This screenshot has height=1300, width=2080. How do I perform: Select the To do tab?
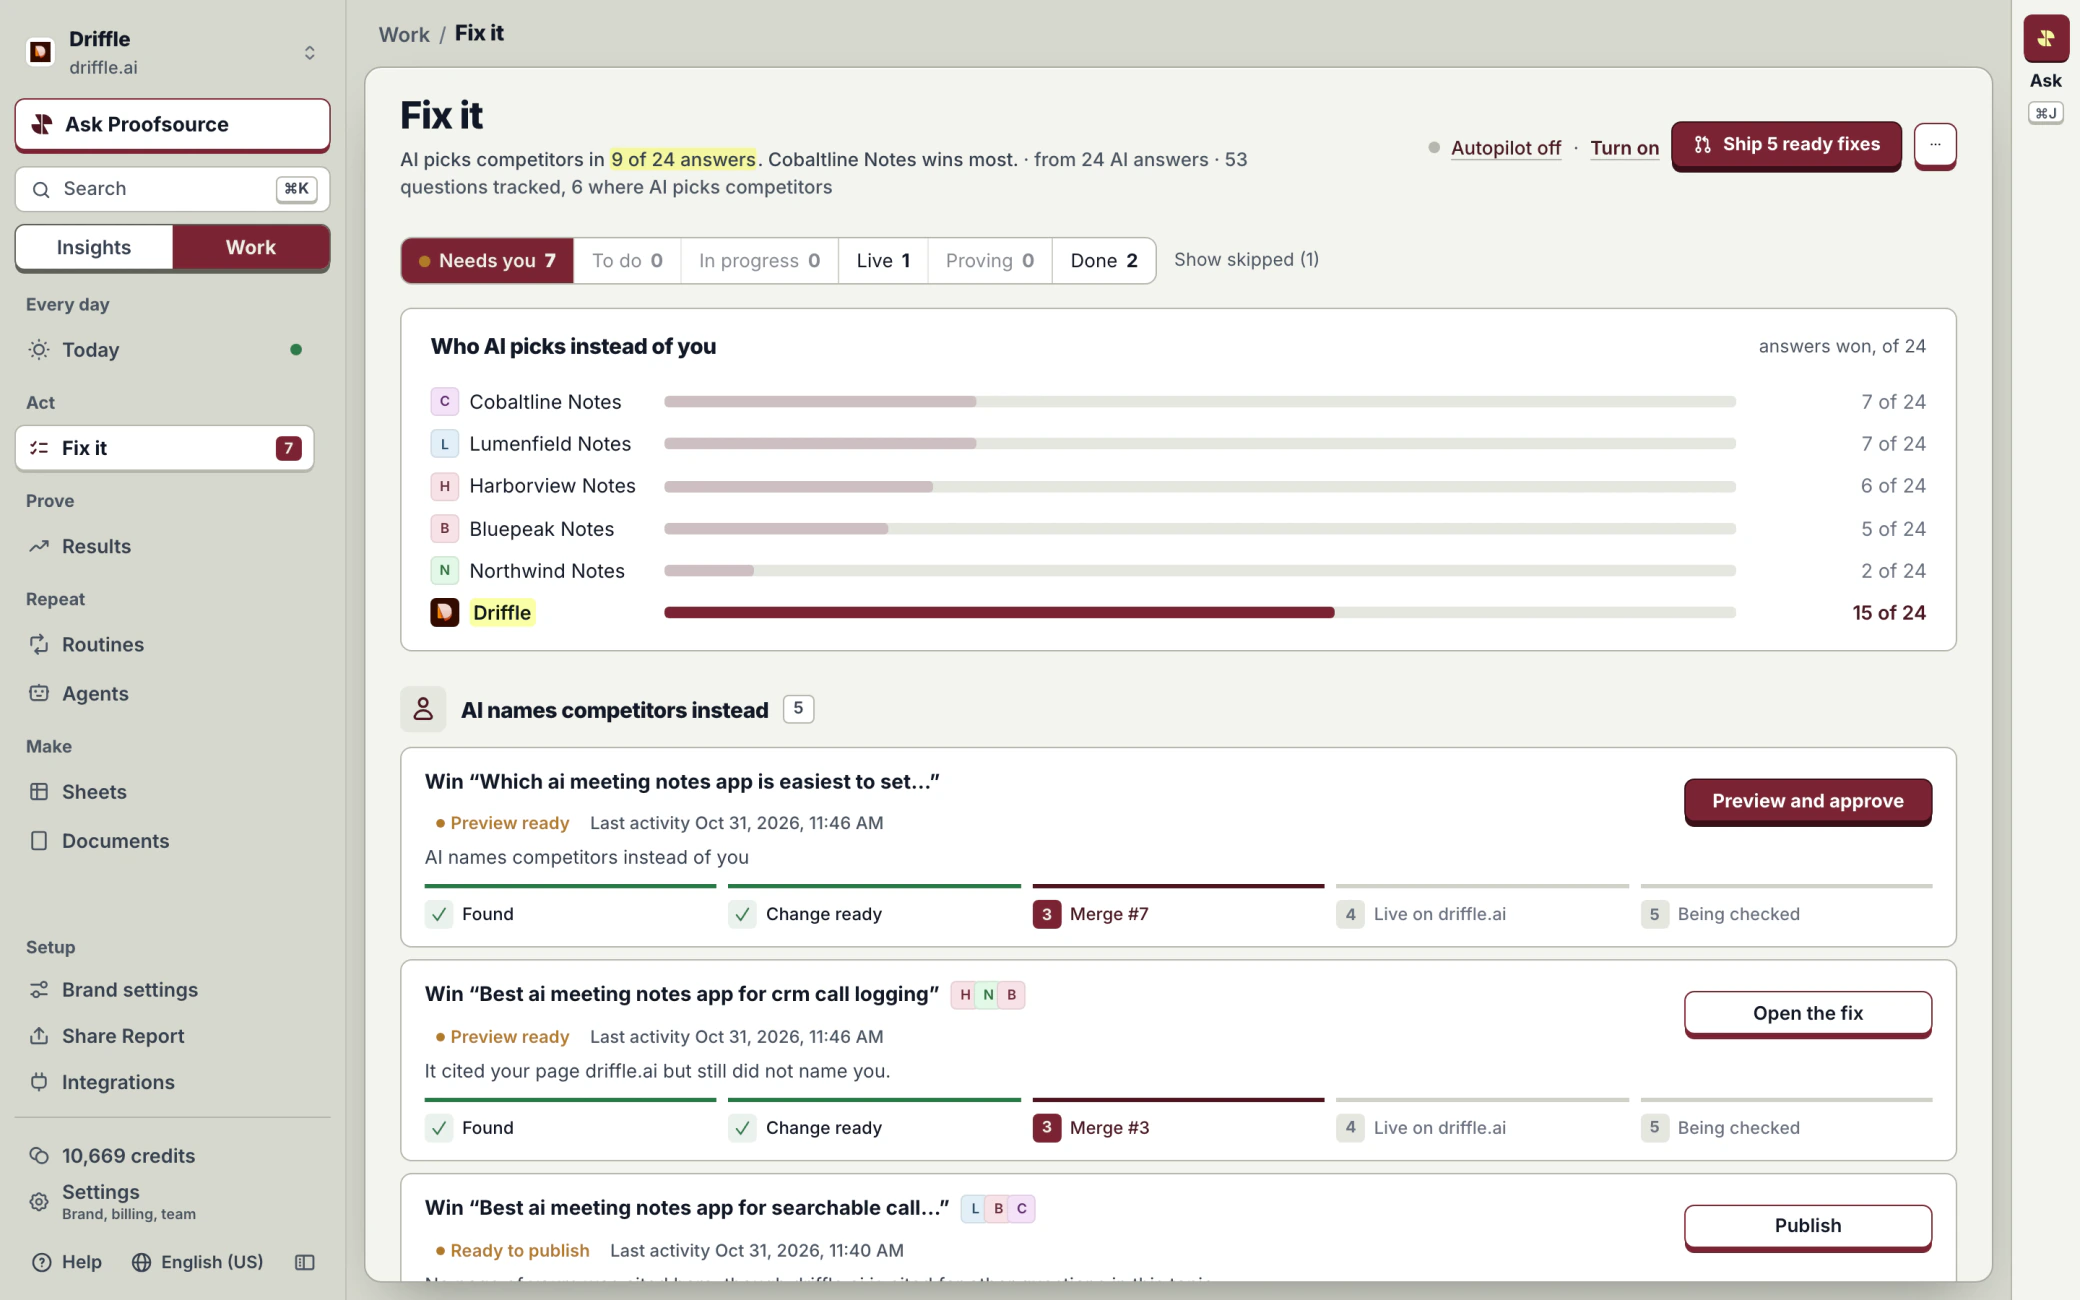(627, 261)
